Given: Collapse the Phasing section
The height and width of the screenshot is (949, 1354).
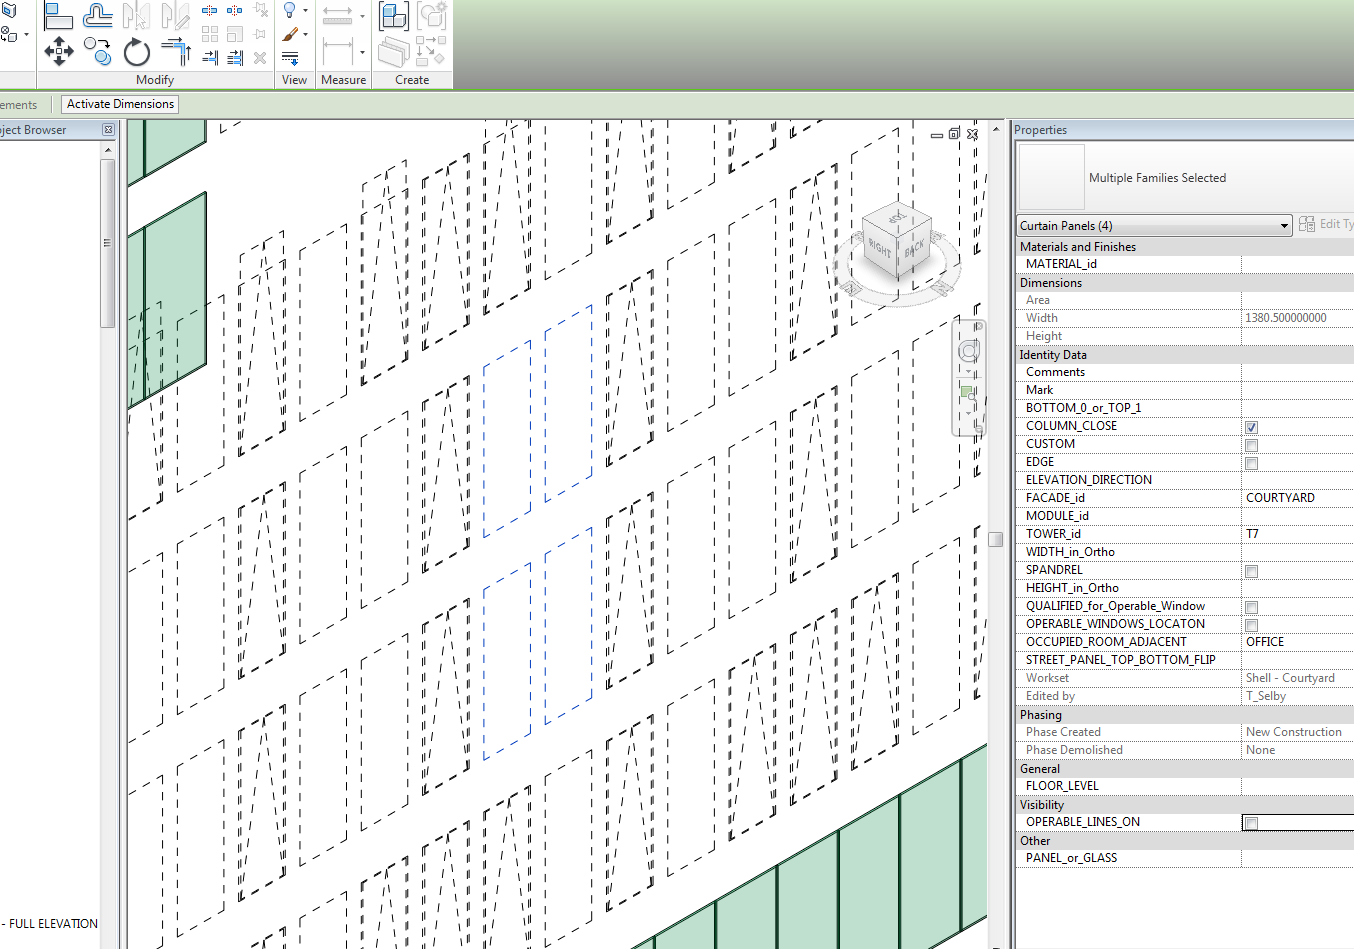Looking at the screenshot, I should (x=1185, y=714).
